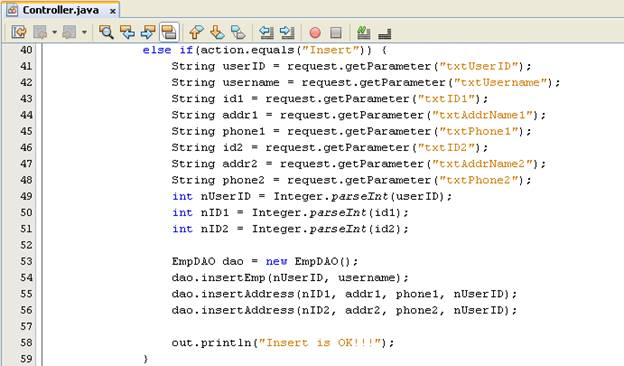
Task: Click the greyed Back navigation button
Action: [40, 32]
